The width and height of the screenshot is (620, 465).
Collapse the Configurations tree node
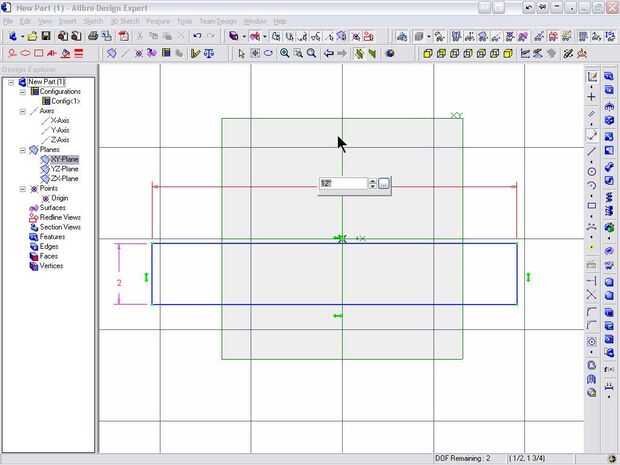[x=23, y=92]
